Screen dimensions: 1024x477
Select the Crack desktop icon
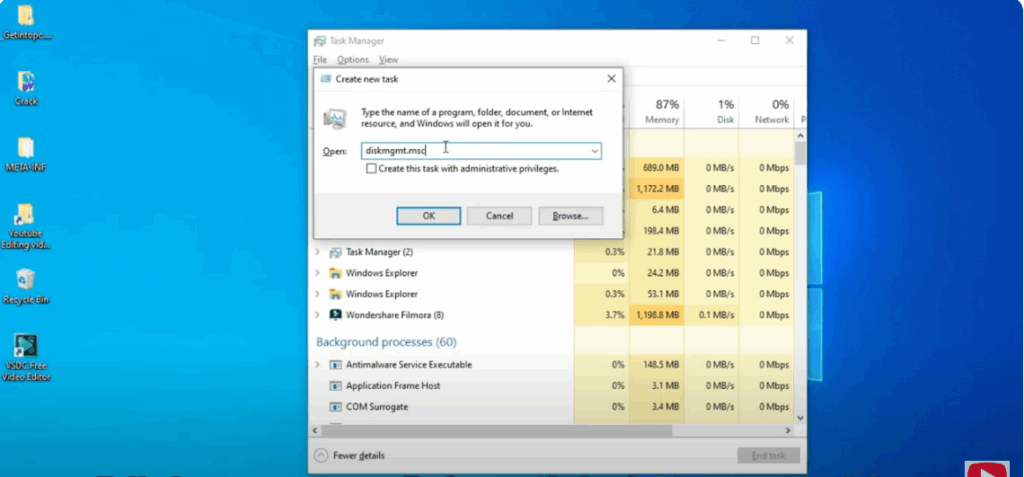(x=26, y=82)
